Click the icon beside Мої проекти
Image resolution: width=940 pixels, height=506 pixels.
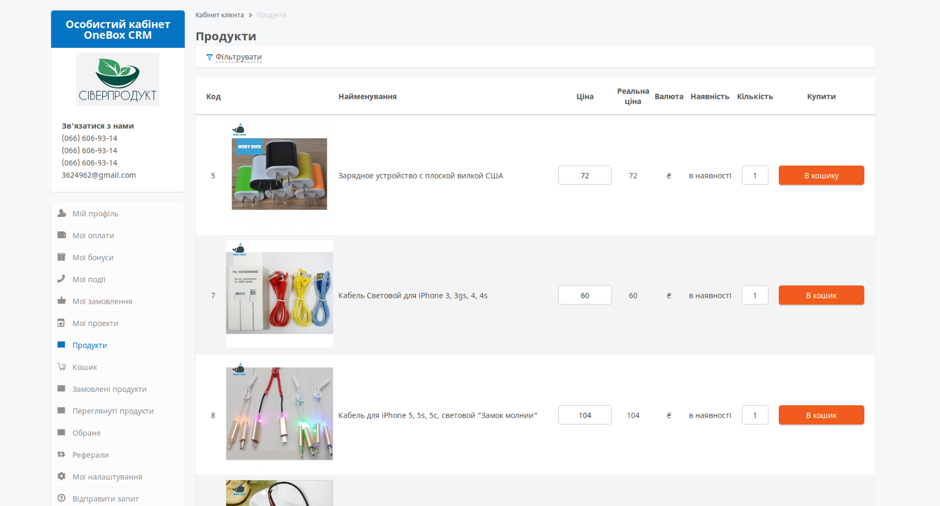61,323
